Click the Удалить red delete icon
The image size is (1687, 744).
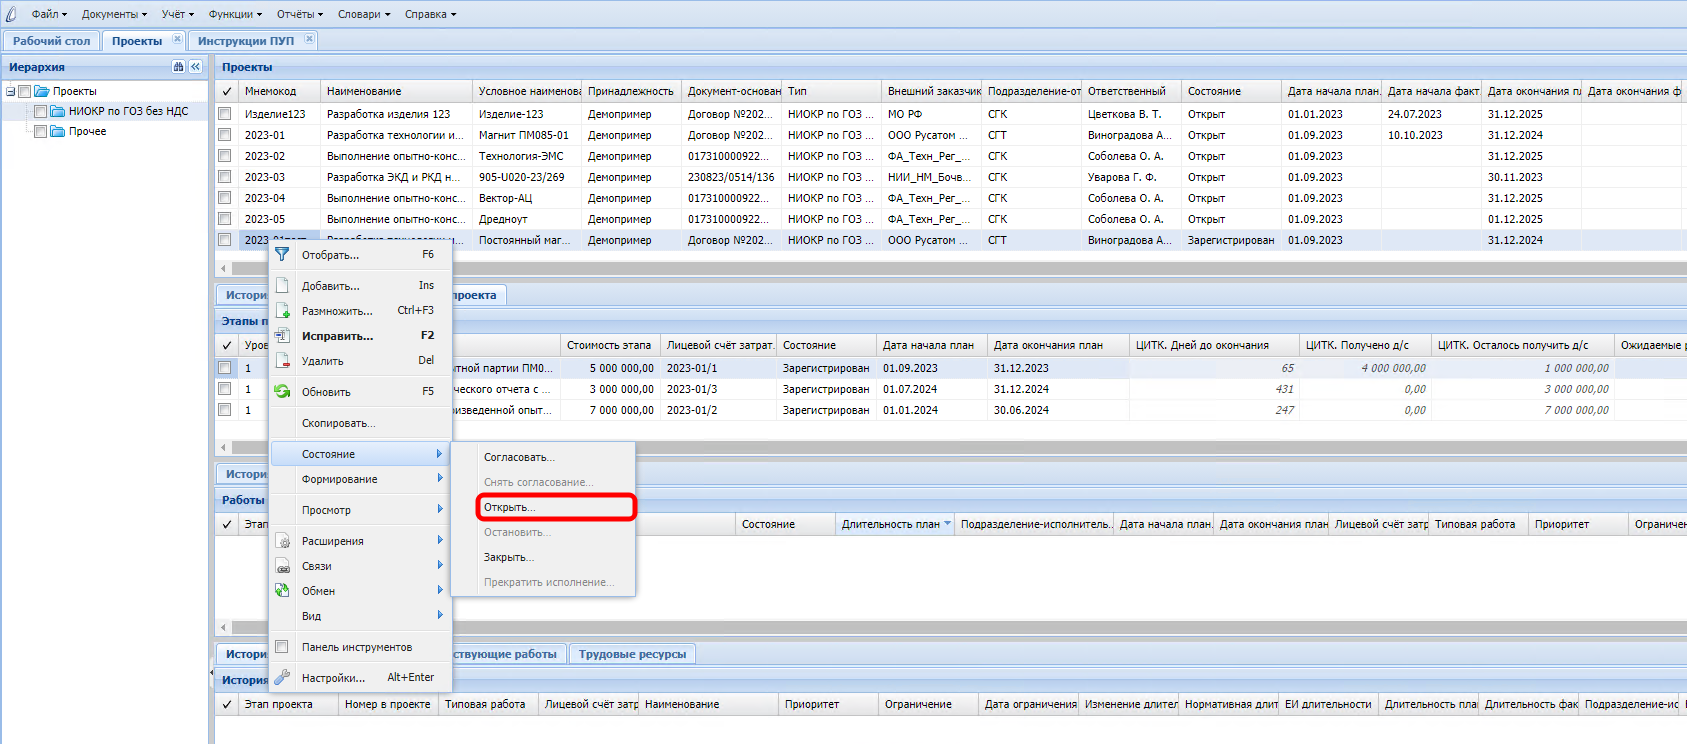click(282, 361)
